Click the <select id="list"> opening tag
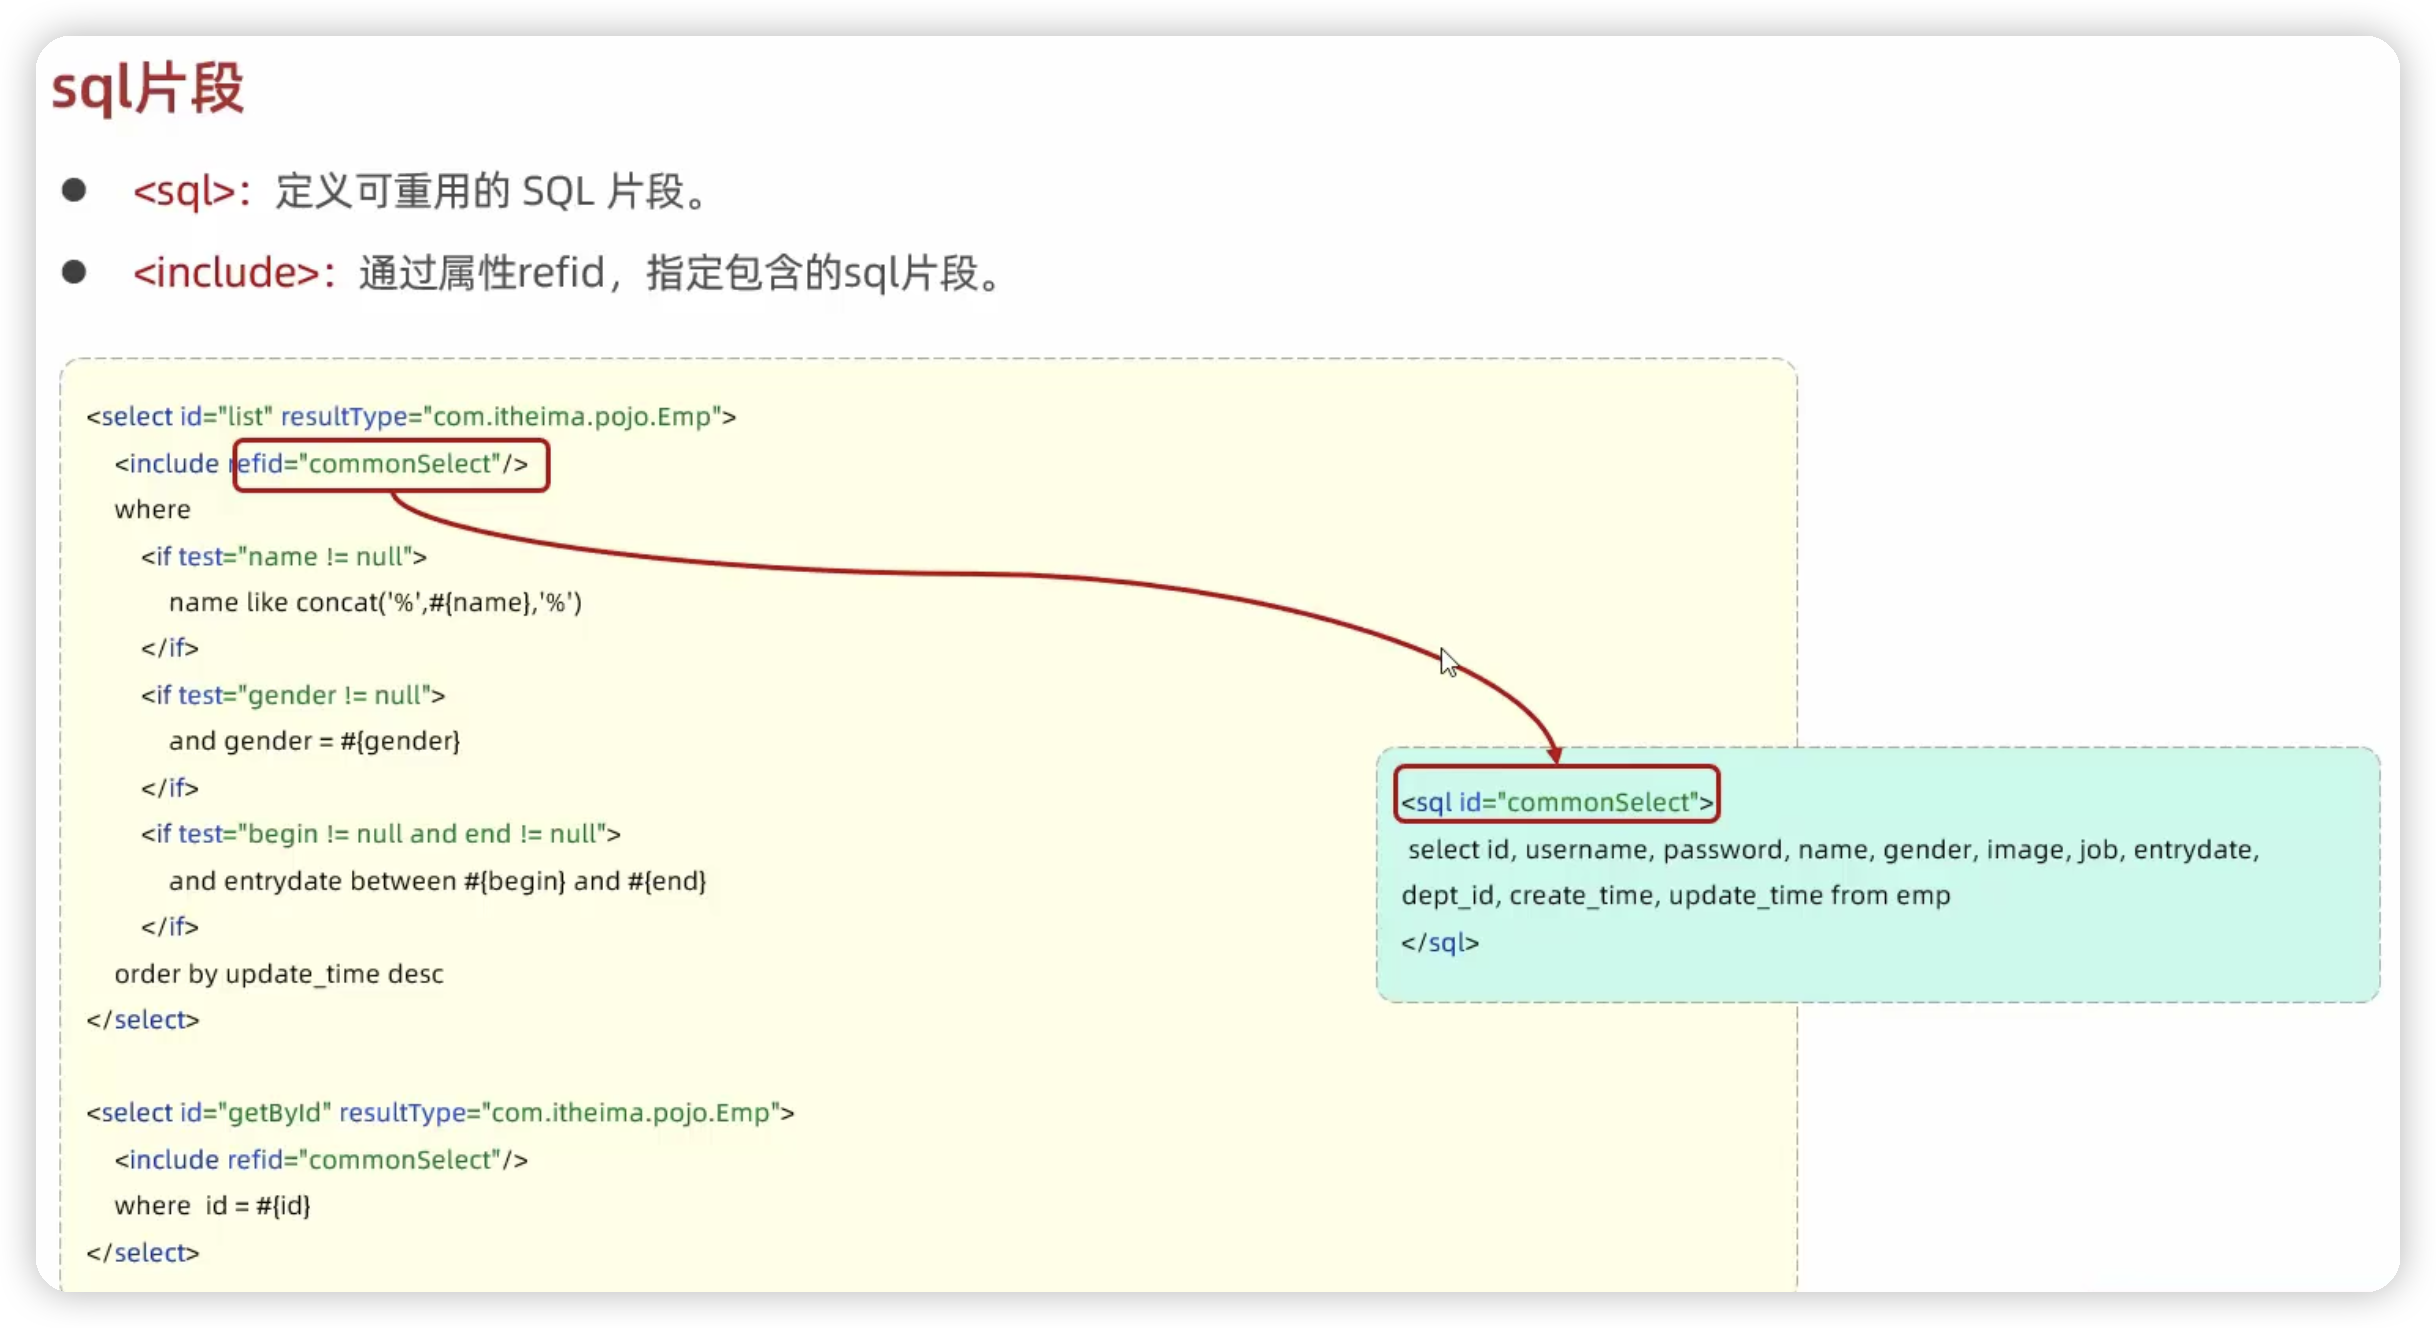 [x=411, y=416]
